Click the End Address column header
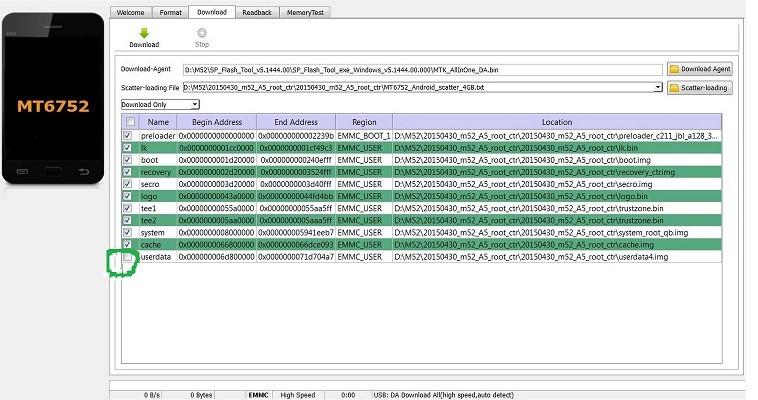 click(296, 122)
